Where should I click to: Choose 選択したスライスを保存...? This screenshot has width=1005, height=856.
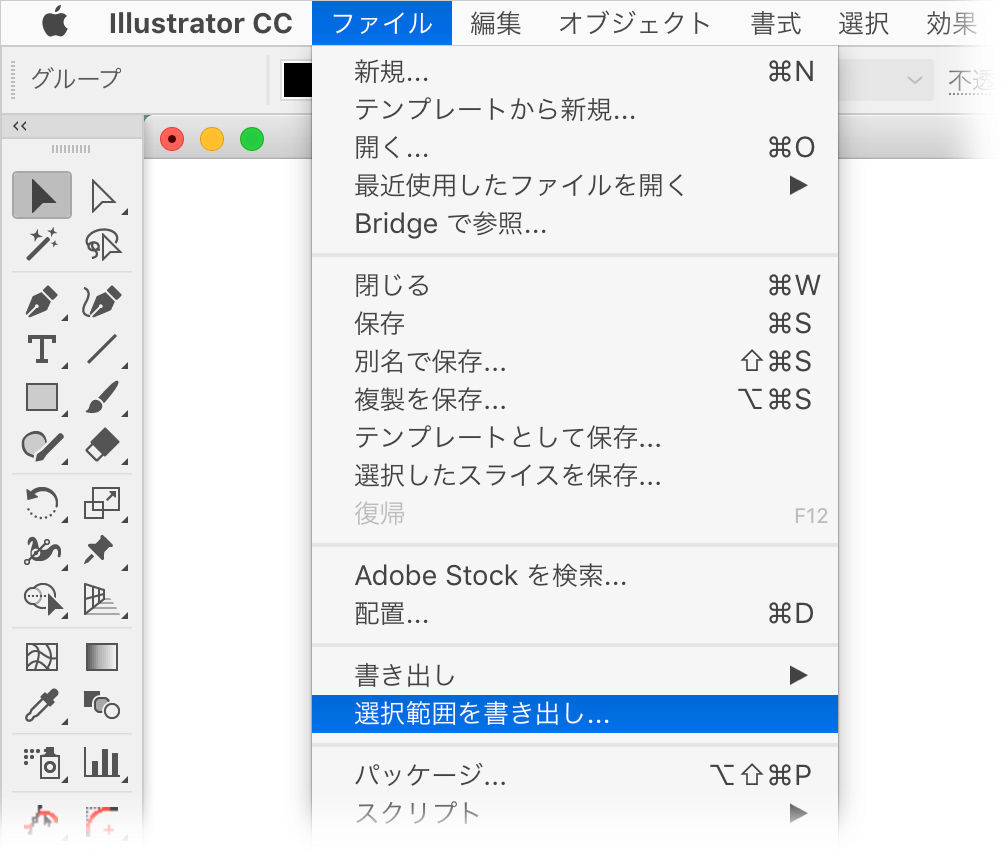[574, 475]
